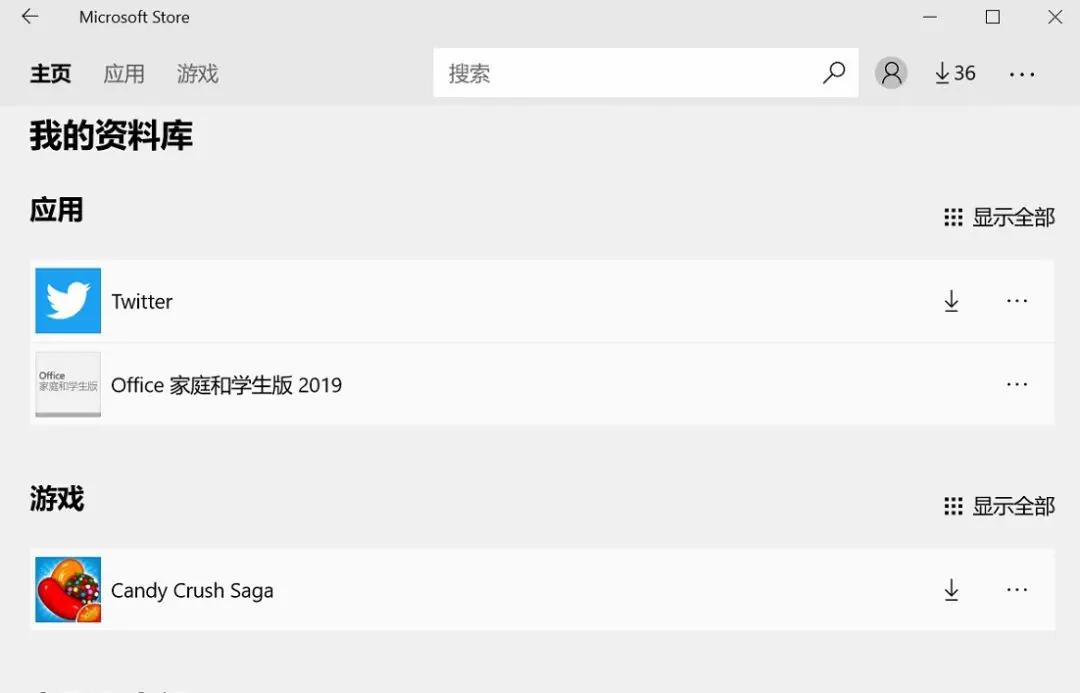Image resolution: width=1080 pixels, height=693 pixels.
Task: Switch to the 应用 tab
Action: pos(124,73)
